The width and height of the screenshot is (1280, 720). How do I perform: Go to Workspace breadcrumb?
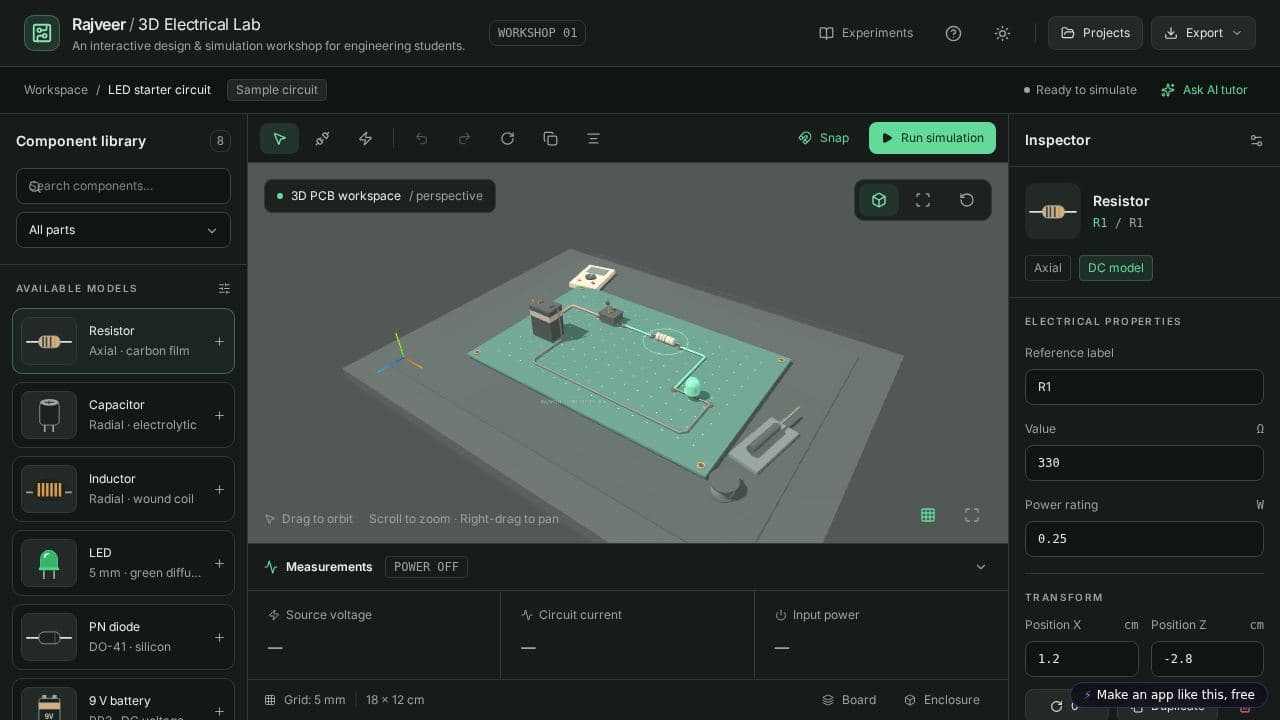(x=56, y=90)
